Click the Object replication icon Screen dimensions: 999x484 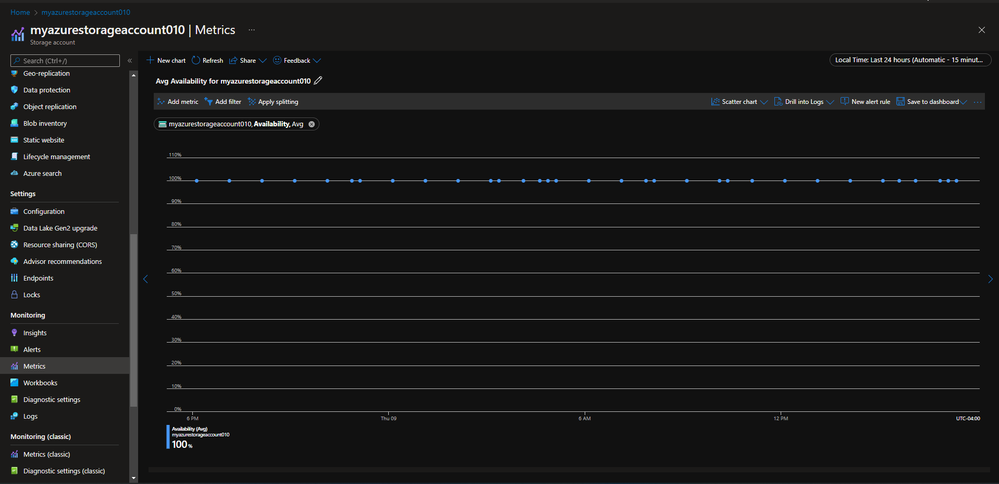[14, 106]
